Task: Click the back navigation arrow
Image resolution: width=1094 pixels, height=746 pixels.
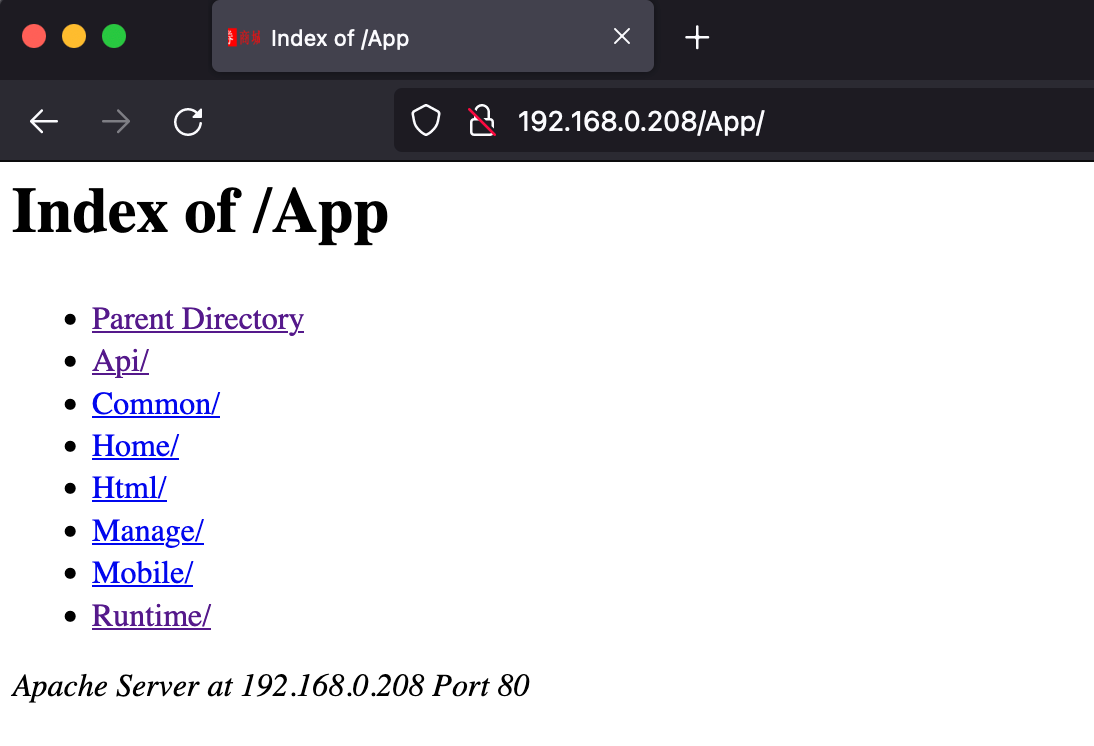Action: pyautogui.click(x=44, y=122)
